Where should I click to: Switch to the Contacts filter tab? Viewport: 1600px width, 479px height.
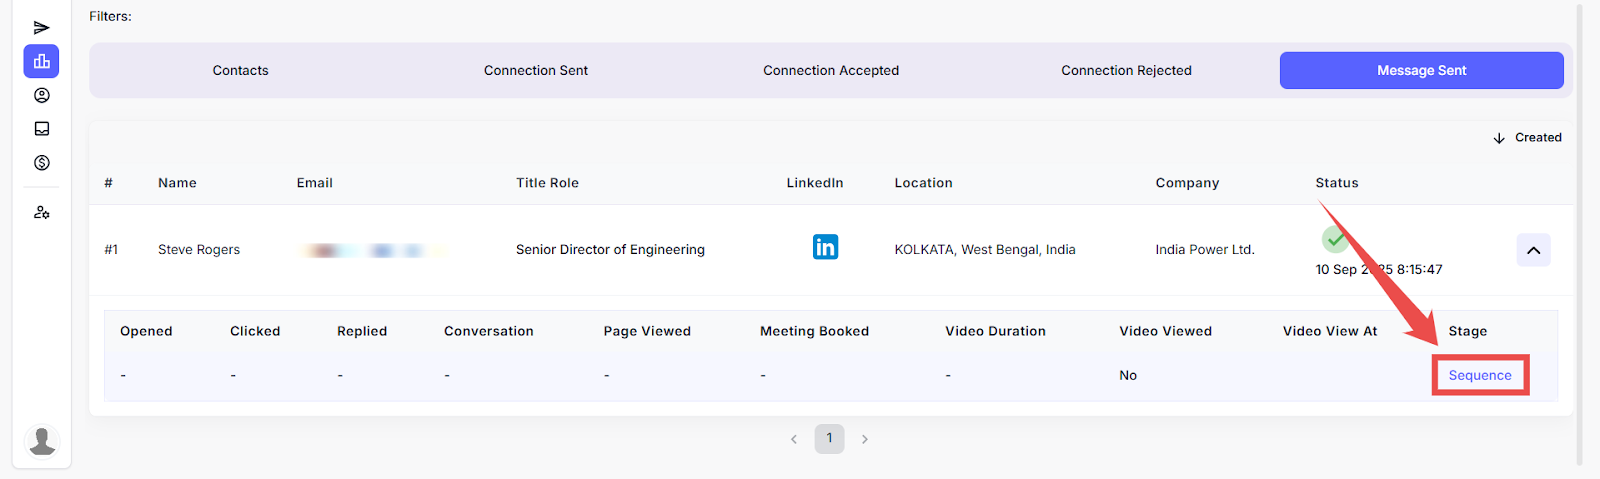tap(240, 71)
